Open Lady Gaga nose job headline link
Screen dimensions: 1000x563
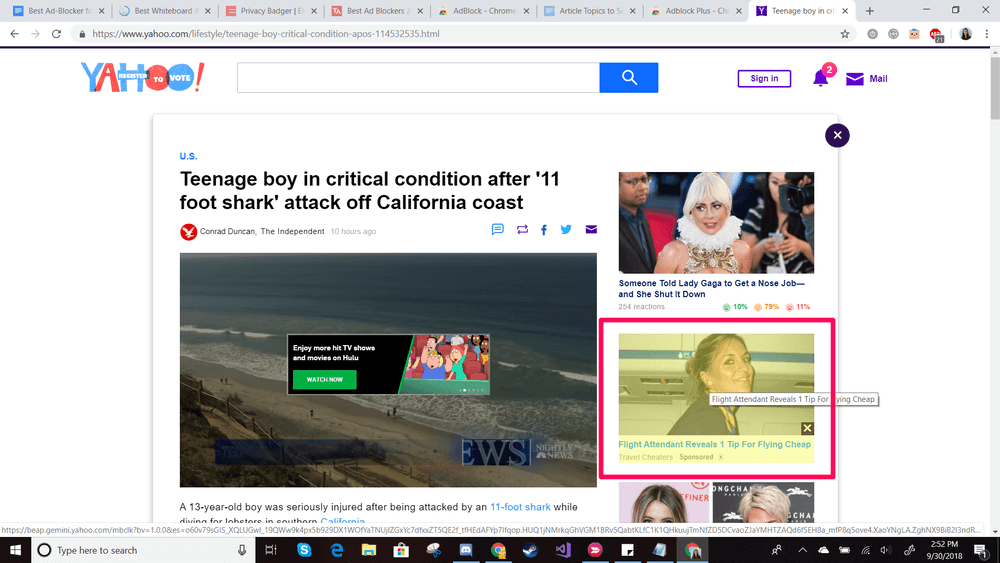point(711,289)
